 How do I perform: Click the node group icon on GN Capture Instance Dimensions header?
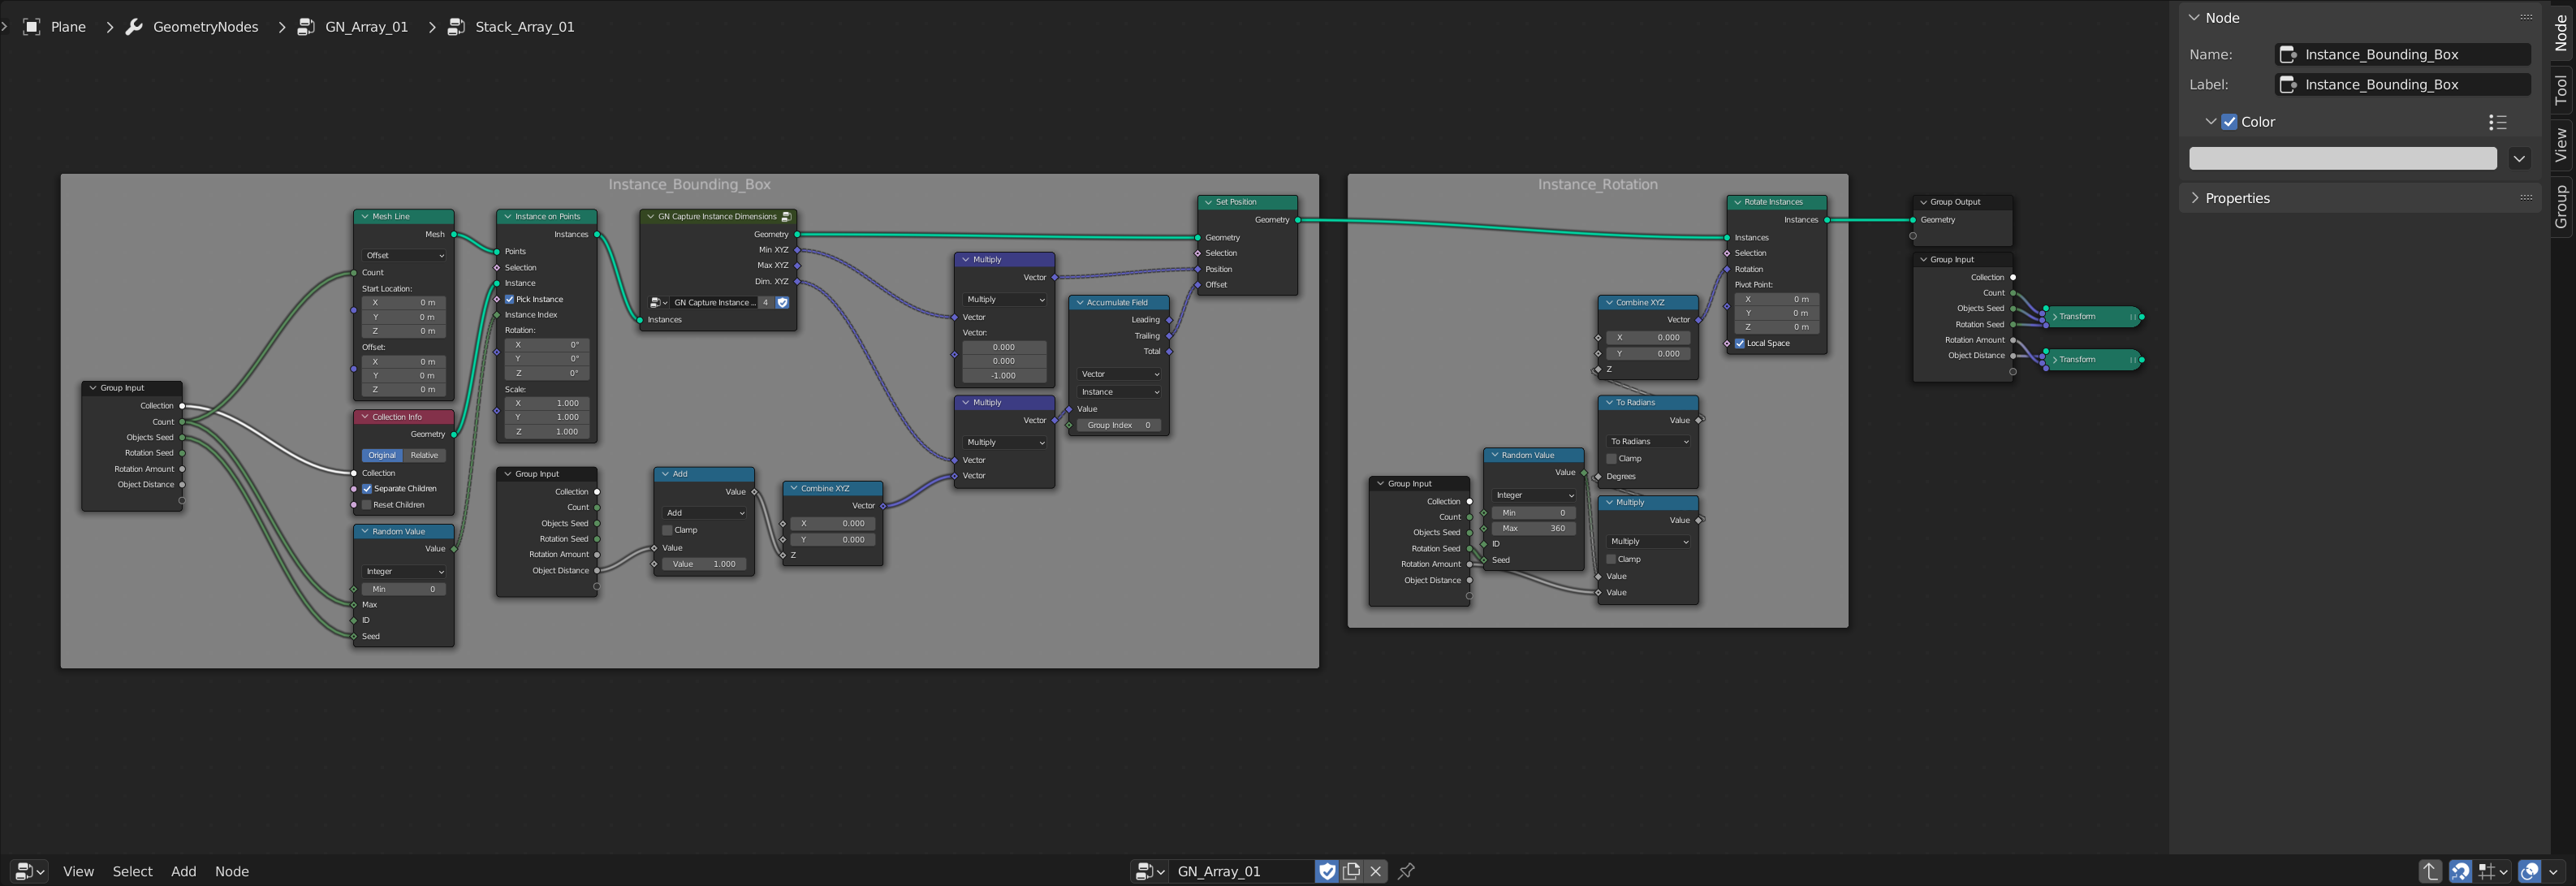pos(787,216)
